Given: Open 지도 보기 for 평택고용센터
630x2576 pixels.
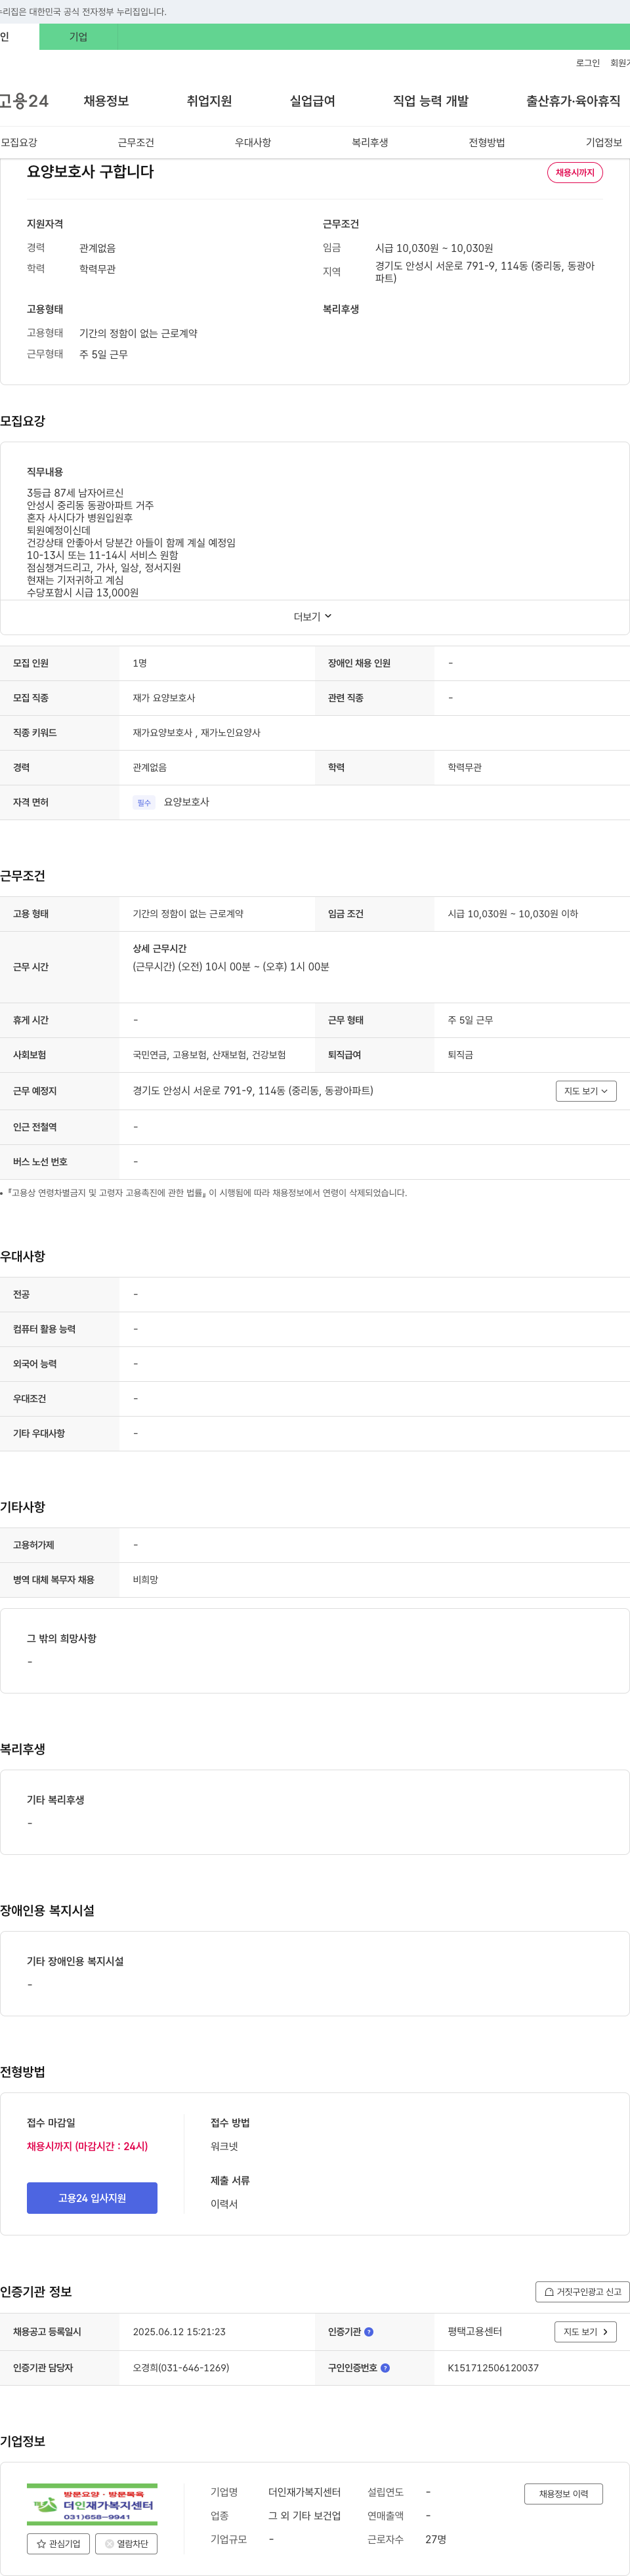Looking at the screenshot, I should [x=585, y=2331].
